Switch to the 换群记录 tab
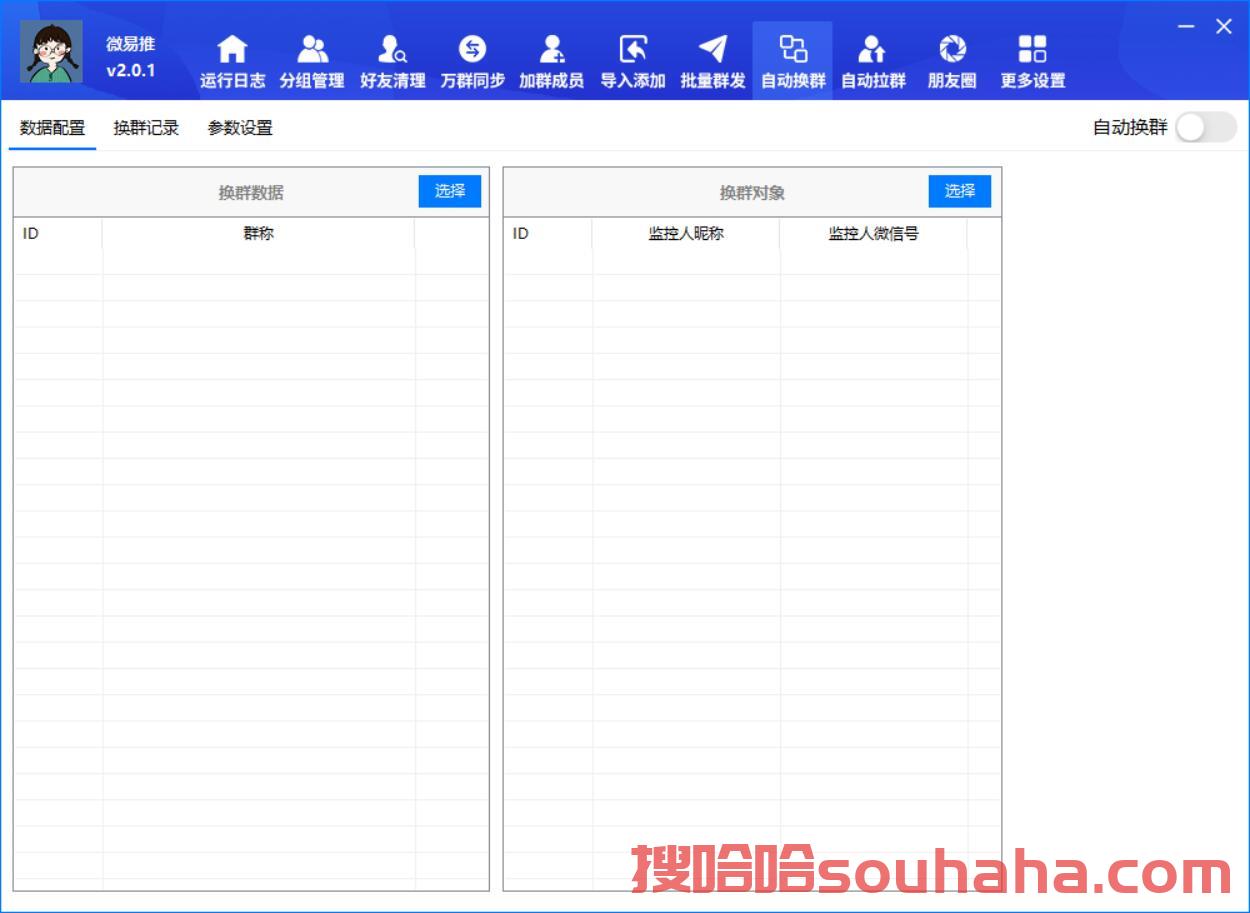 (146, 128)
